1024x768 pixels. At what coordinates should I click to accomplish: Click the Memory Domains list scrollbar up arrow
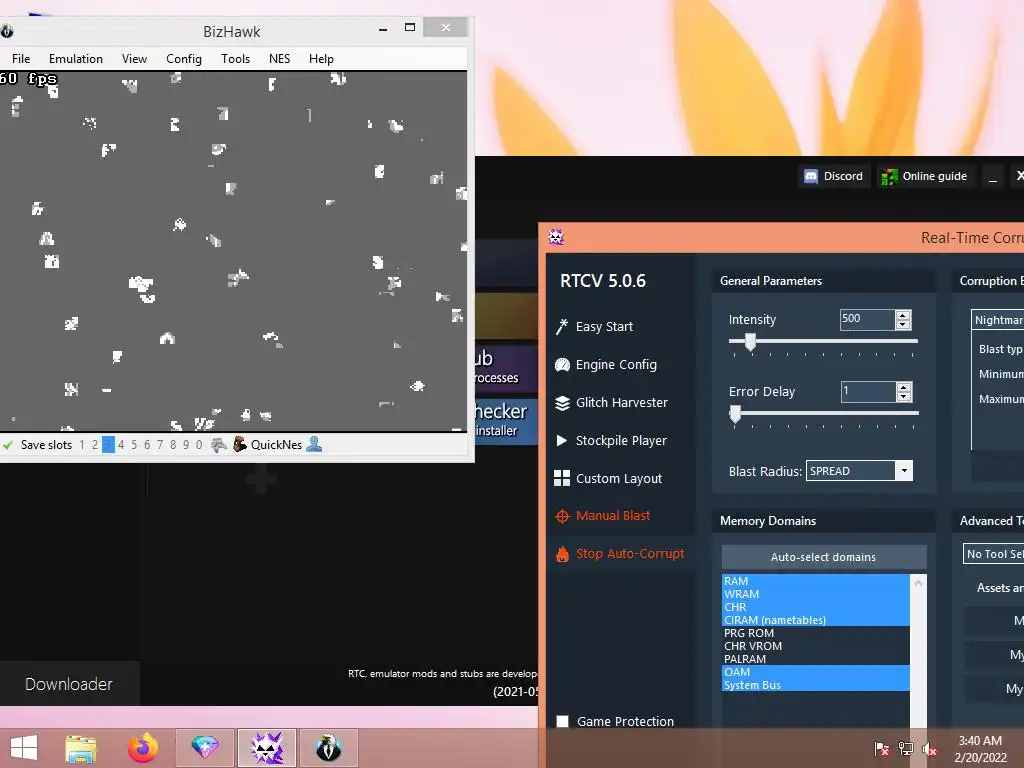(918, 583)
